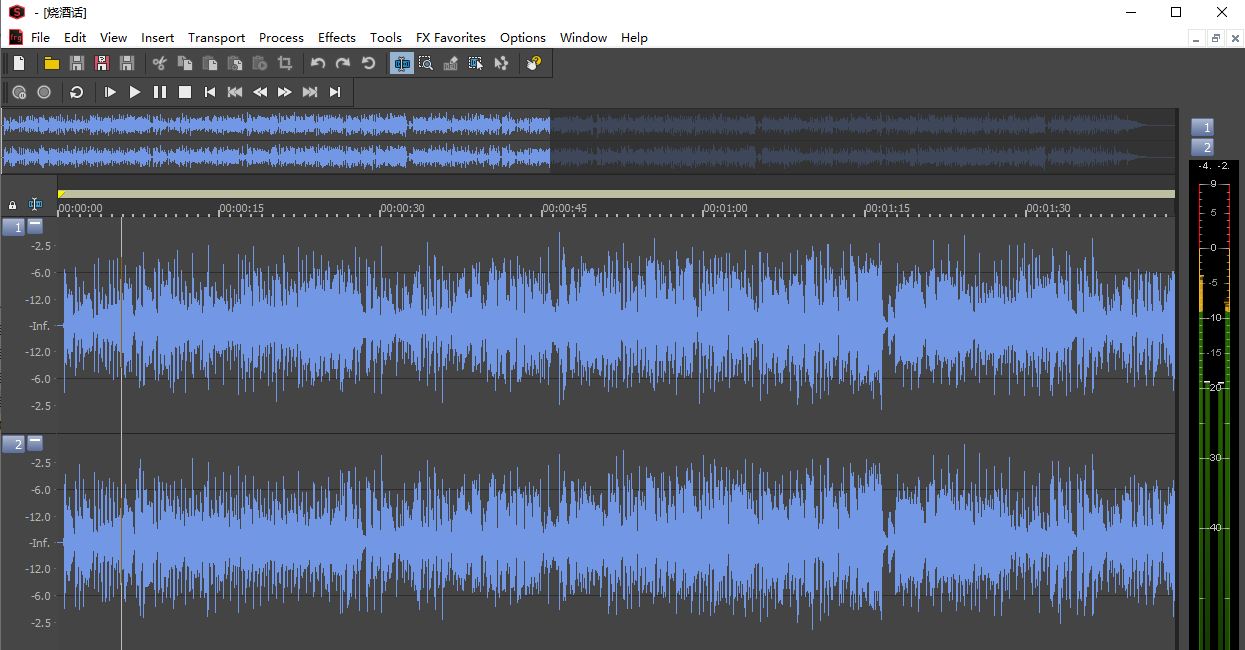Select channel 2 button in waveform
1245x650 pixels.
[13, 444]
